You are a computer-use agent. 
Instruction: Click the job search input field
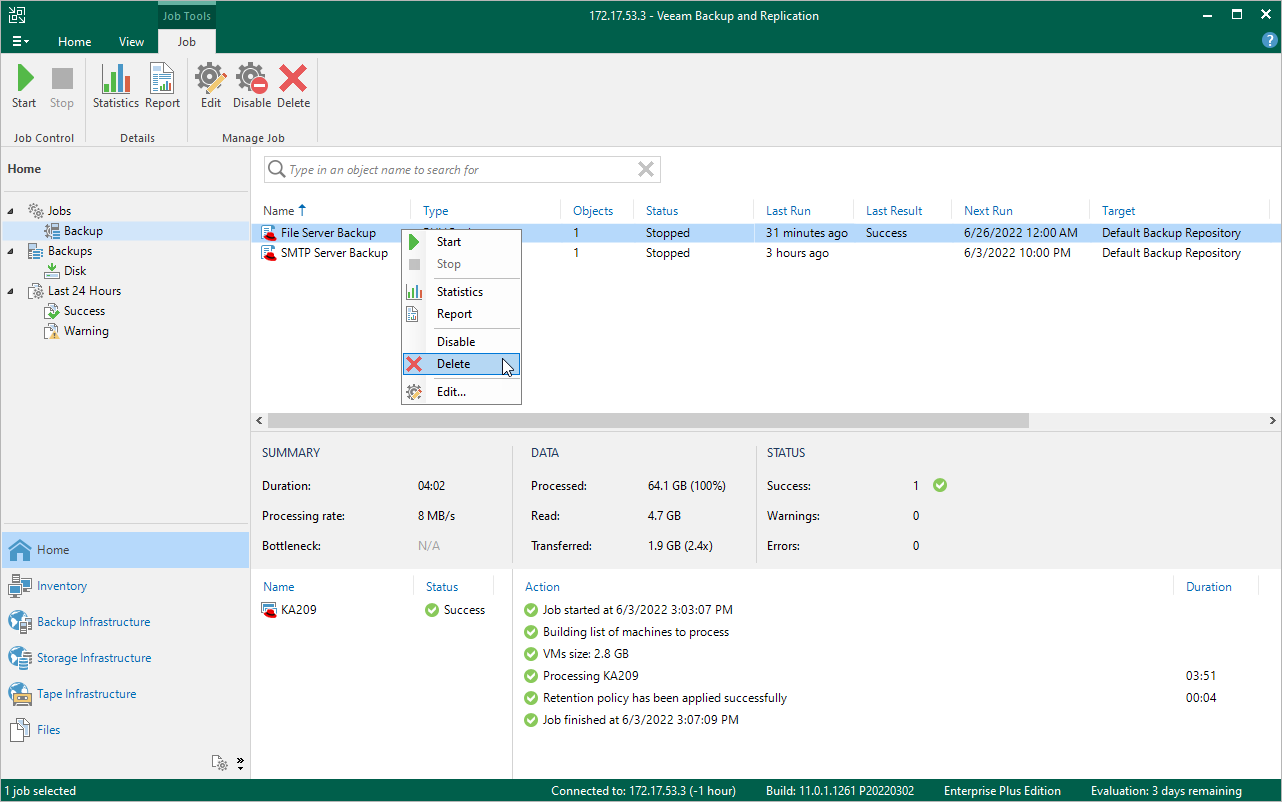coord(462,170)
